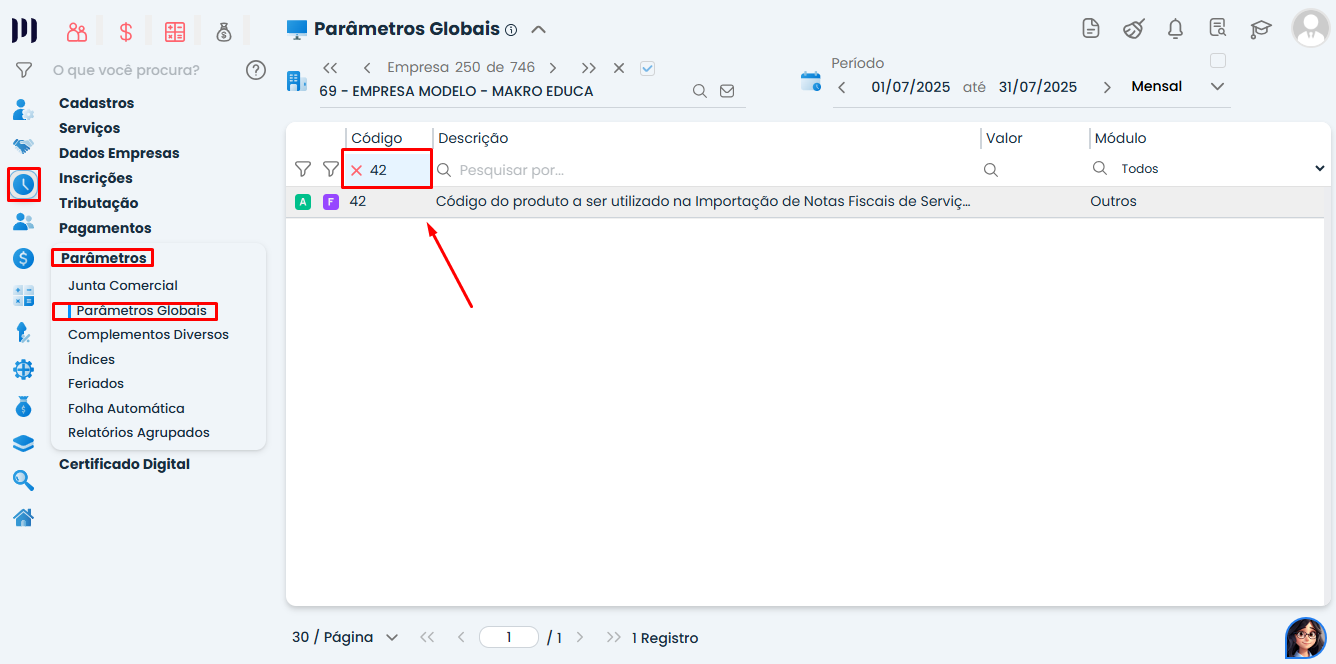Click the help question mark icon
1336x664 pixels.
click(x=256, y=70)
